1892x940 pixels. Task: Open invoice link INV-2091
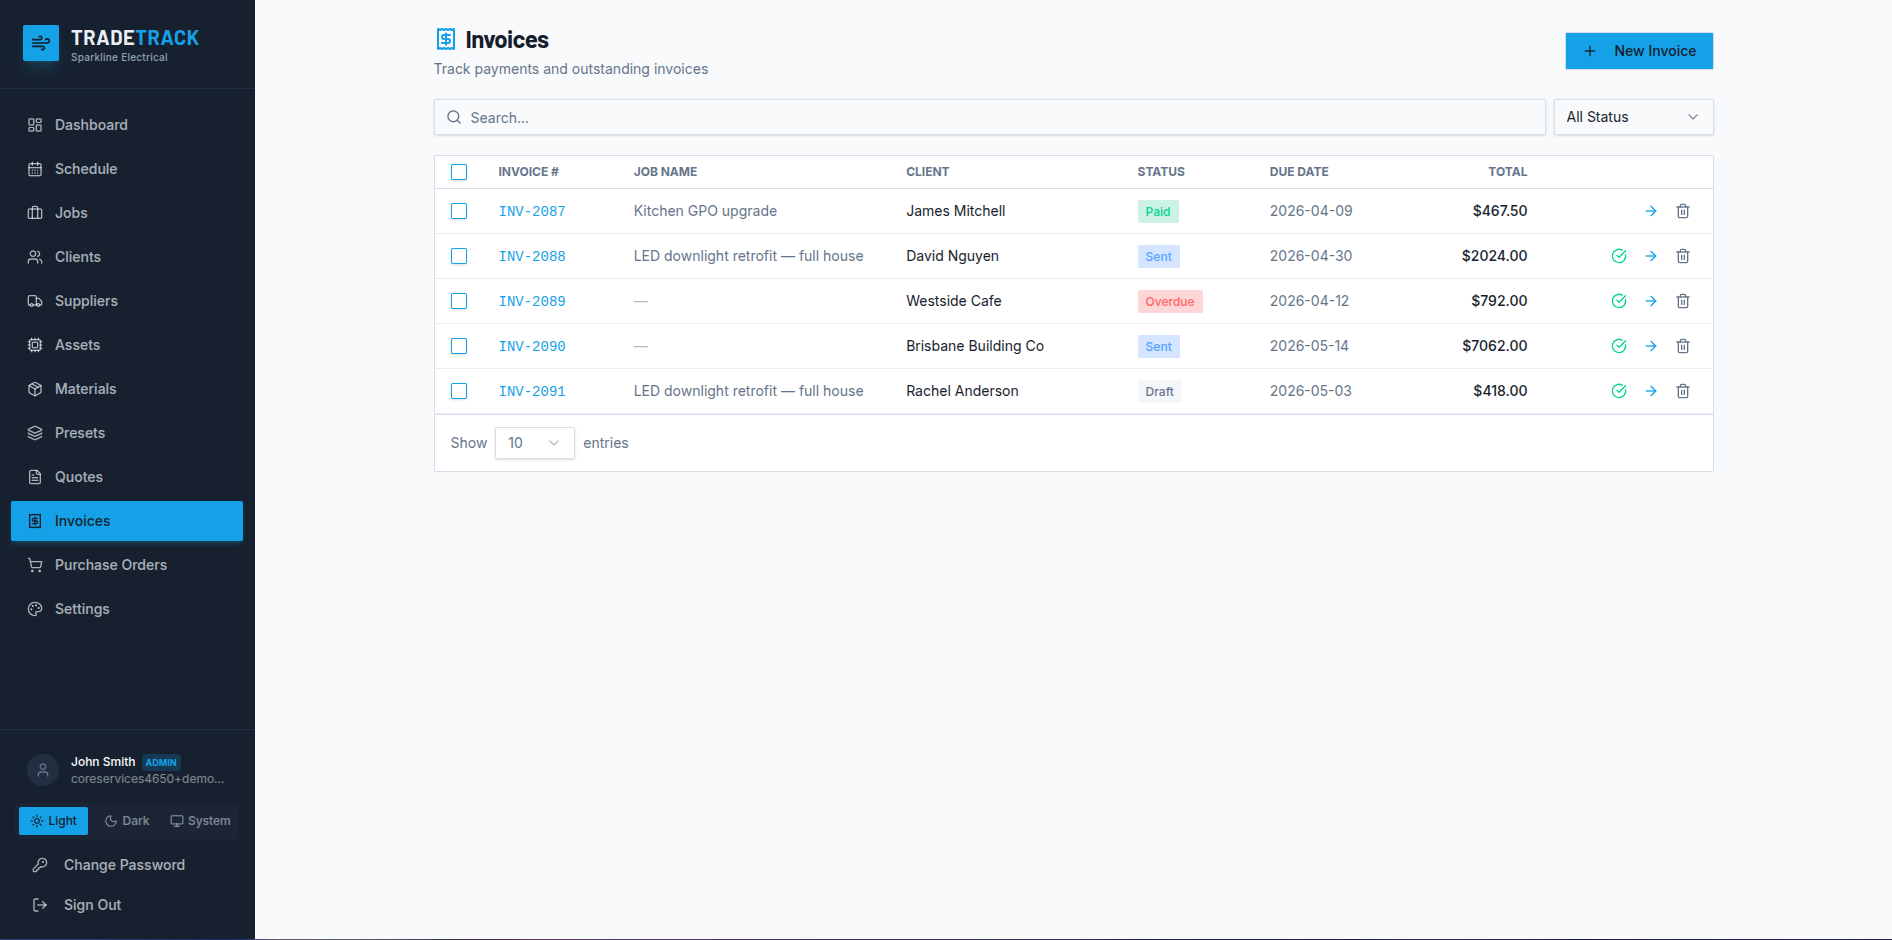point(532,391)
